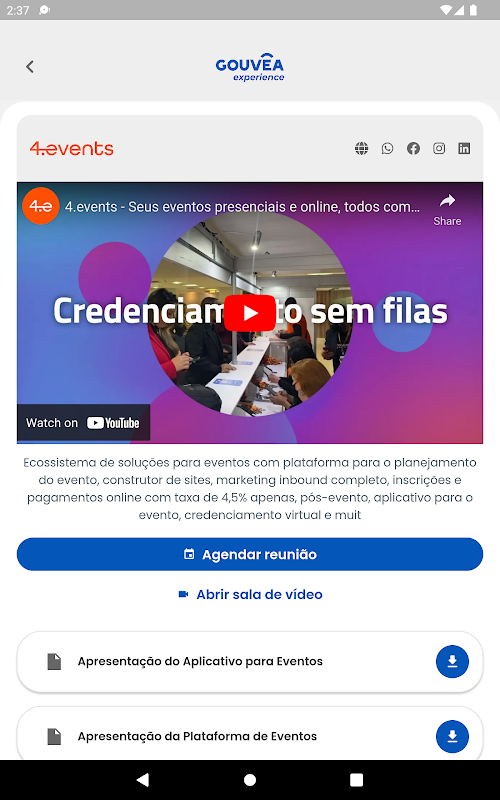
Task: Tap the Agendar reunião button
Action: (250, 554)
